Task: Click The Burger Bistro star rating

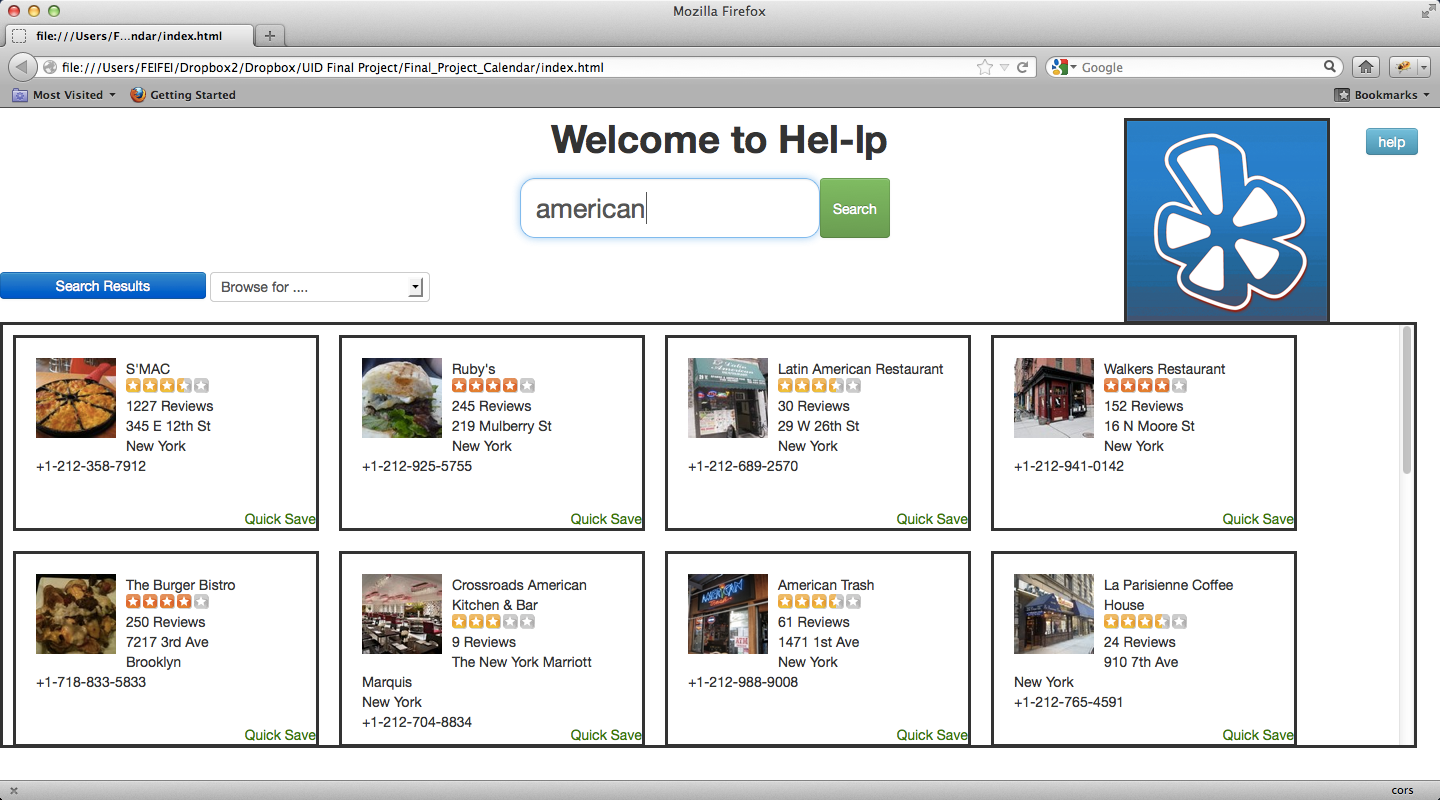Action: coord(167,602)
